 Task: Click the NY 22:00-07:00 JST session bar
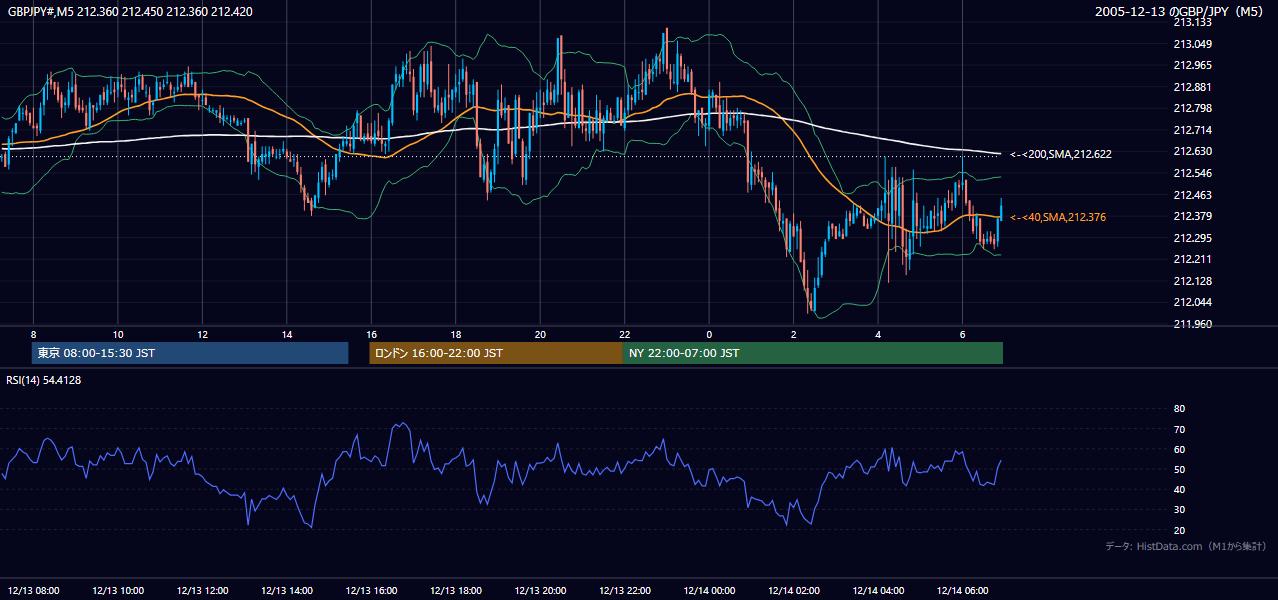click(x=813, y=353)
